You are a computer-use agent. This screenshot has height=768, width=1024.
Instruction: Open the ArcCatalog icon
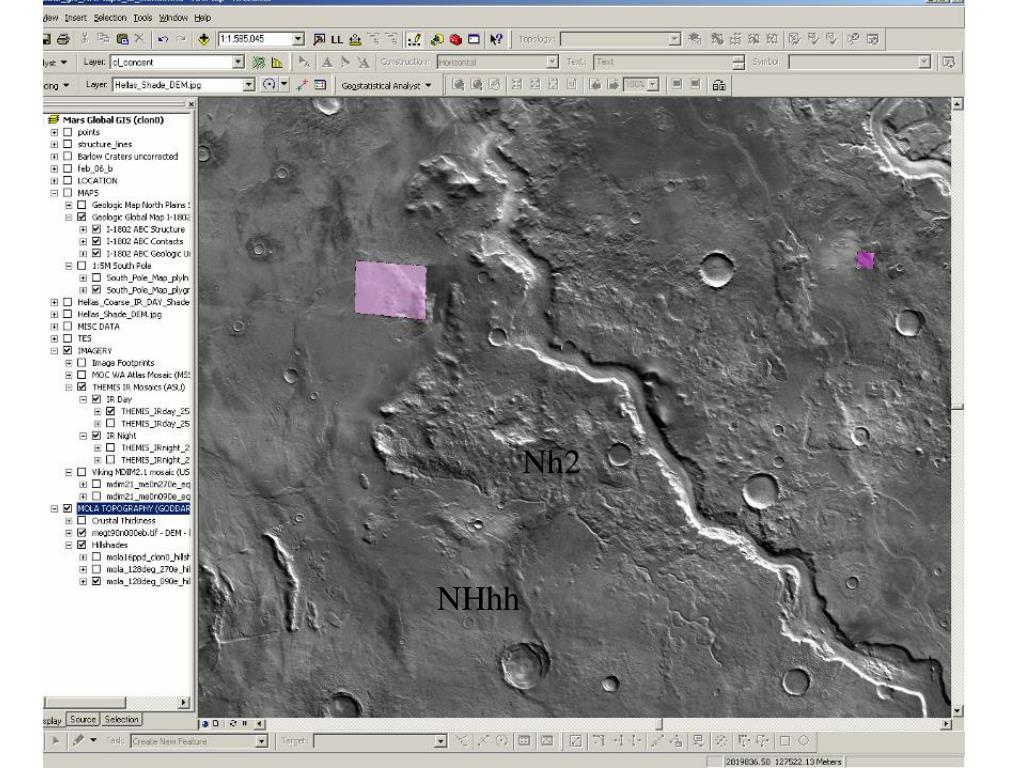[436, 40]
